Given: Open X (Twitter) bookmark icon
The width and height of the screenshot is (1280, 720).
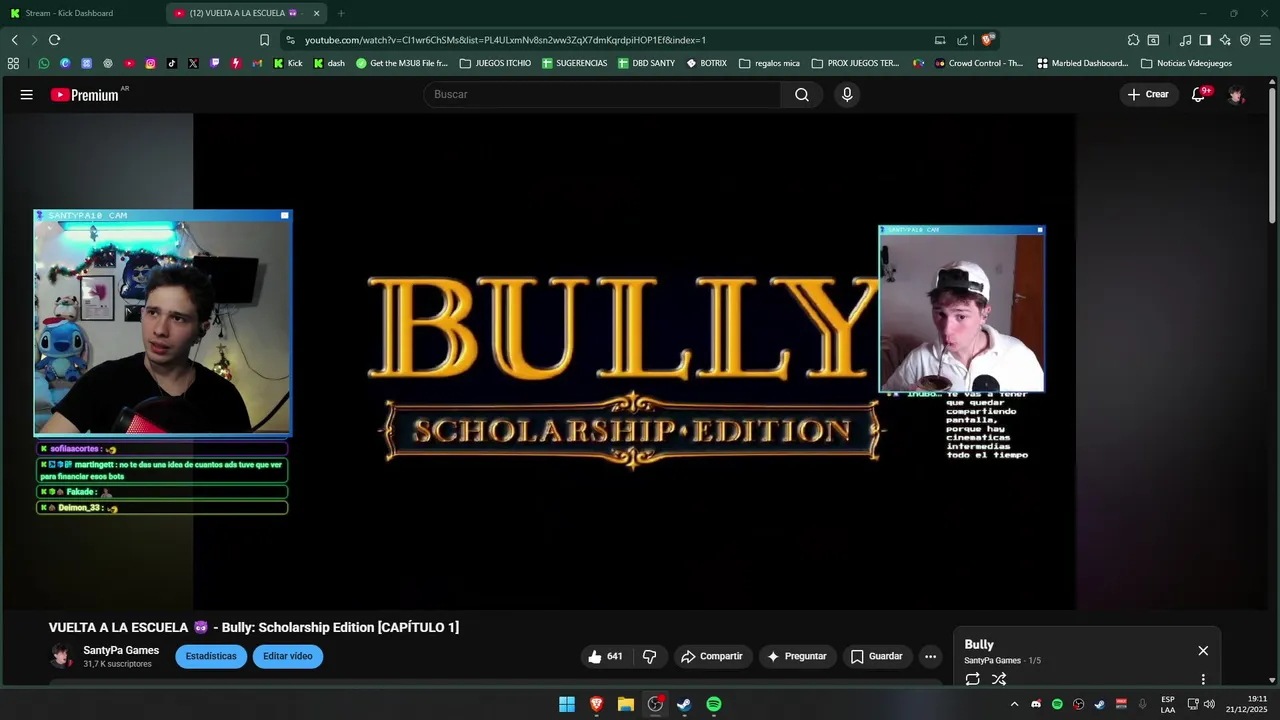Looking at the screenshot, I should [x=193, y=63].
